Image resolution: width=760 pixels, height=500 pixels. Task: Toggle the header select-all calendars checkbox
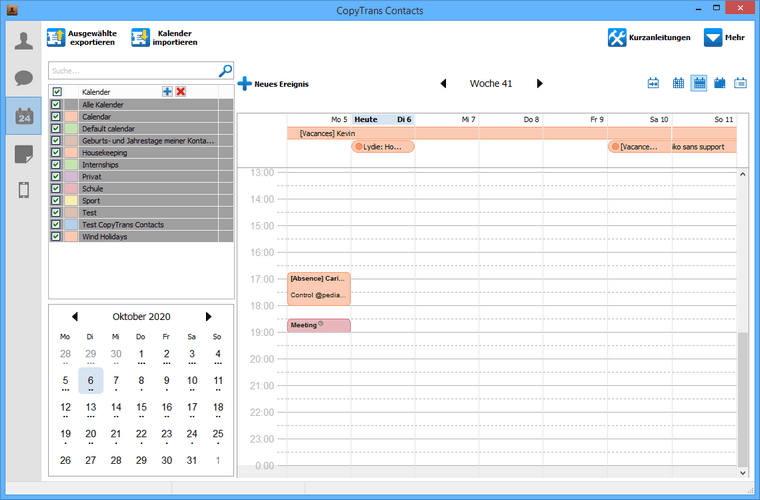point(57,92)
